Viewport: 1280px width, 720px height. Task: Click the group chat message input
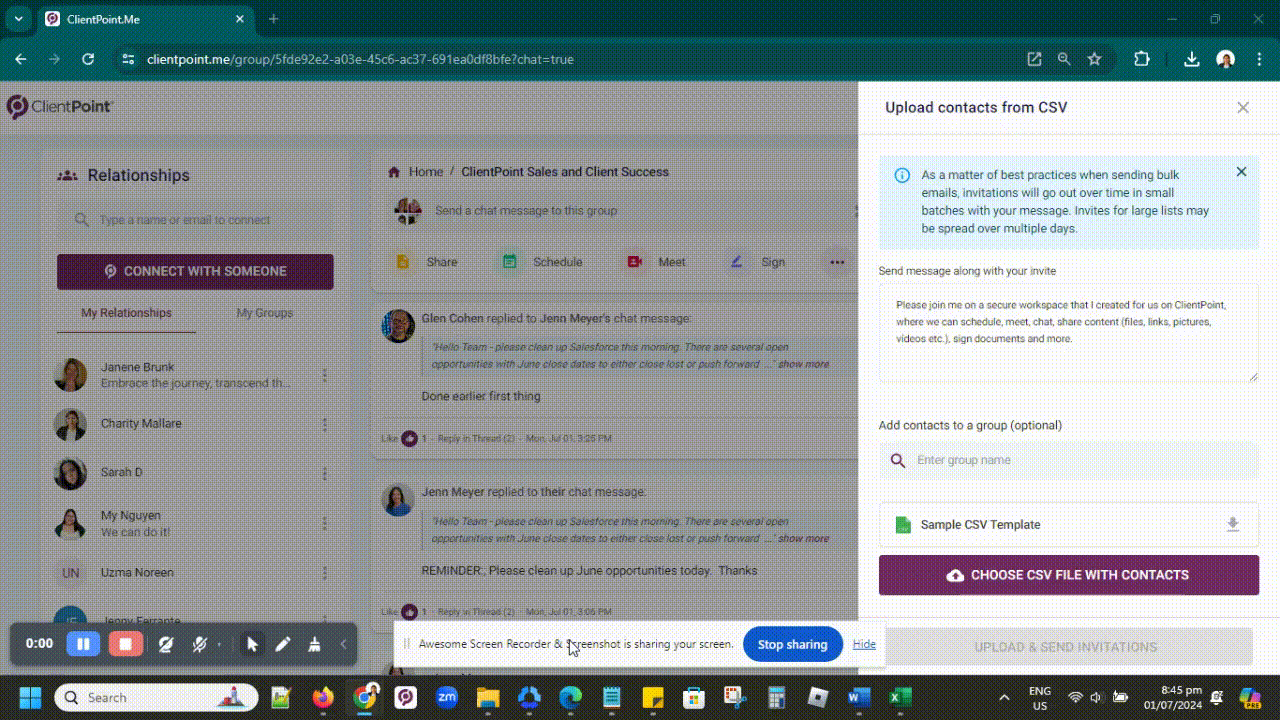(x=640, y=211)
